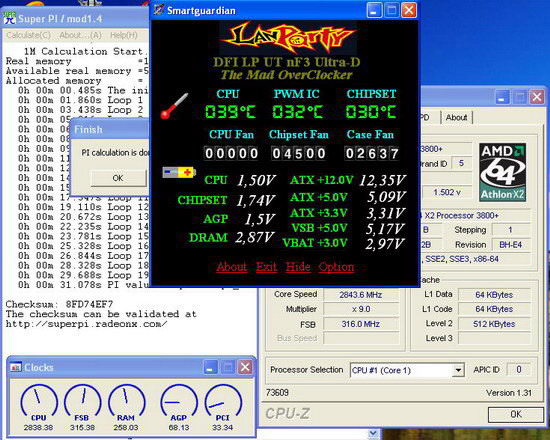Screen dimensions: 550x440
Task: Click the DRAM voltage value 2,87V
Action: (x=255, y=238)
